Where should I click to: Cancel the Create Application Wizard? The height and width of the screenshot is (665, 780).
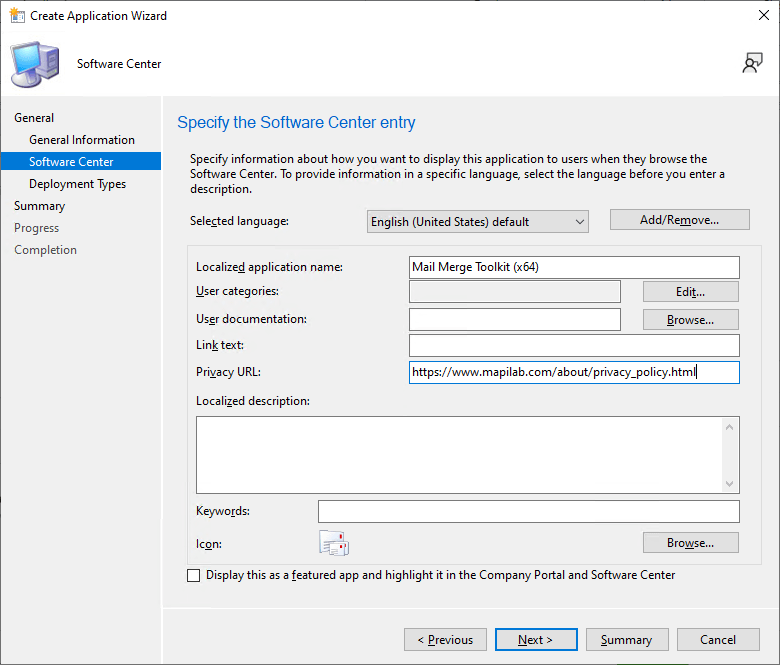coord(718,640)
